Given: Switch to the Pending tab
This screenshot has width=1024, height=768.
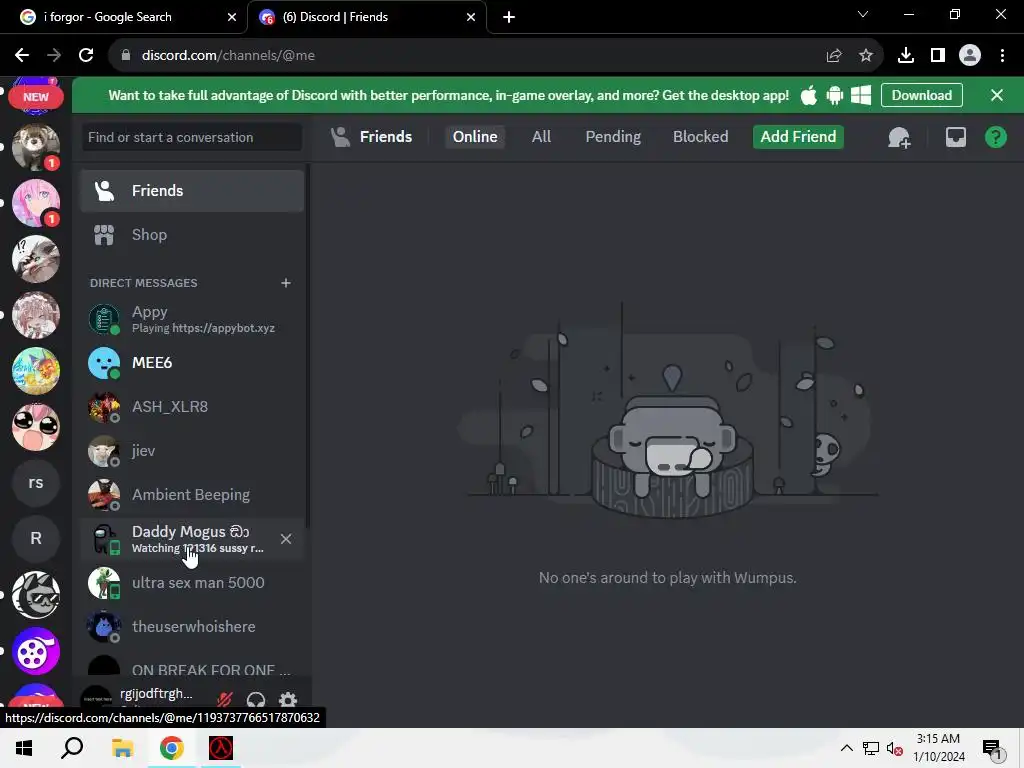Looking at the screenshot, I should point(613,136).
